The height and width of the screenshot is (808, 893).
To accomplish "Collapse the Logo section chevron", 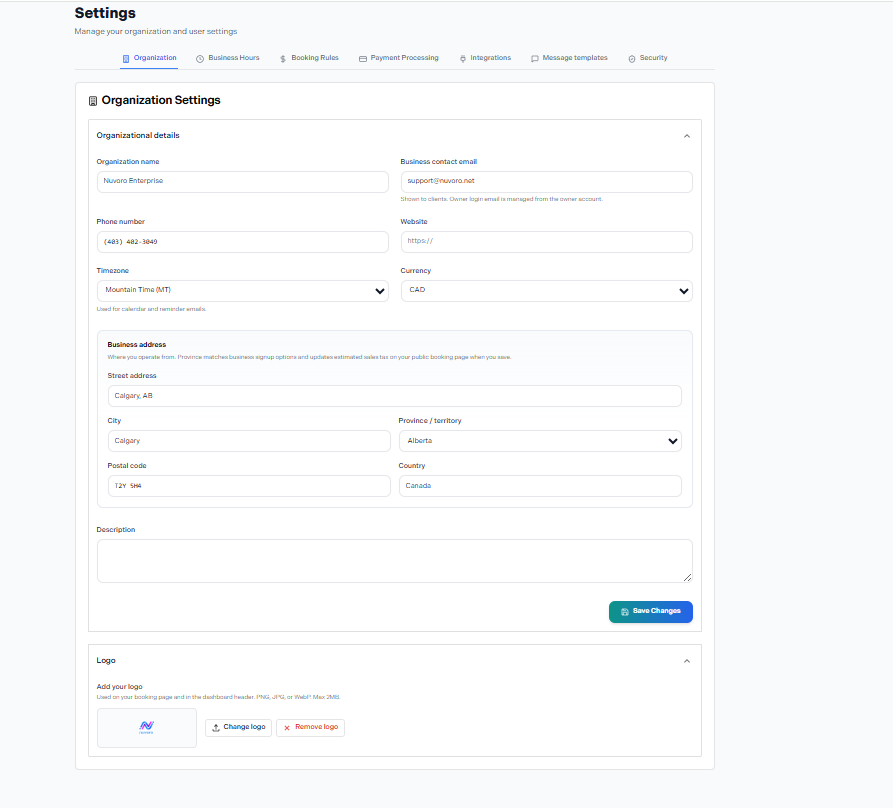I will 687,661.
